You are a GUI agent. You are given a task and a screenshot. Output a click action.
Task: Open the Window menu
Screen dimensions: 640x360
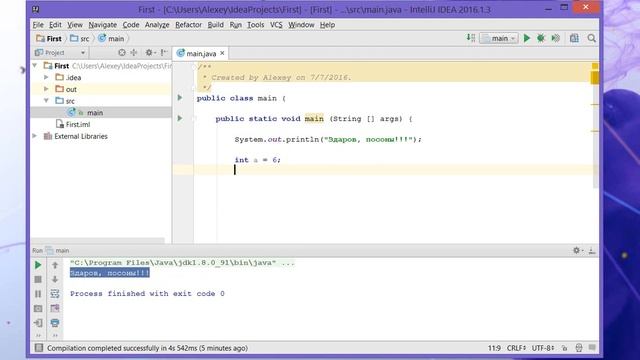click(301, 25)
